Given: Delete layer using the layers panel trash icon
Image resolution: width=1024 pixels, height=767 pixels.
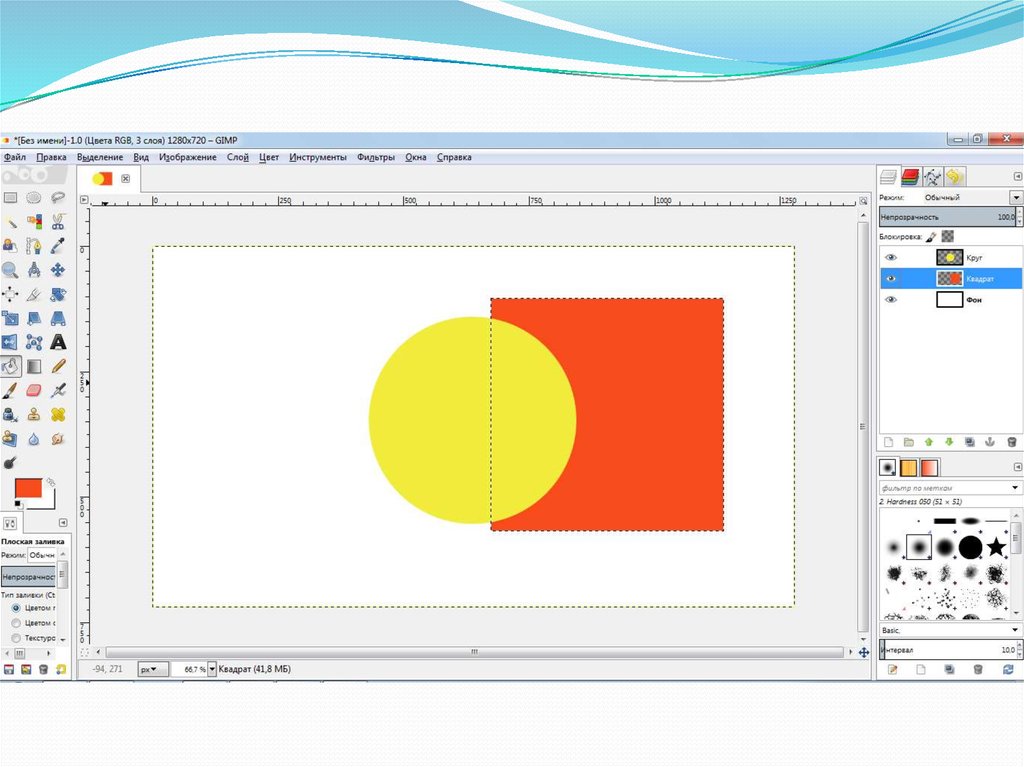Looking at the screenshot, I should click(x=1011, y=441).
